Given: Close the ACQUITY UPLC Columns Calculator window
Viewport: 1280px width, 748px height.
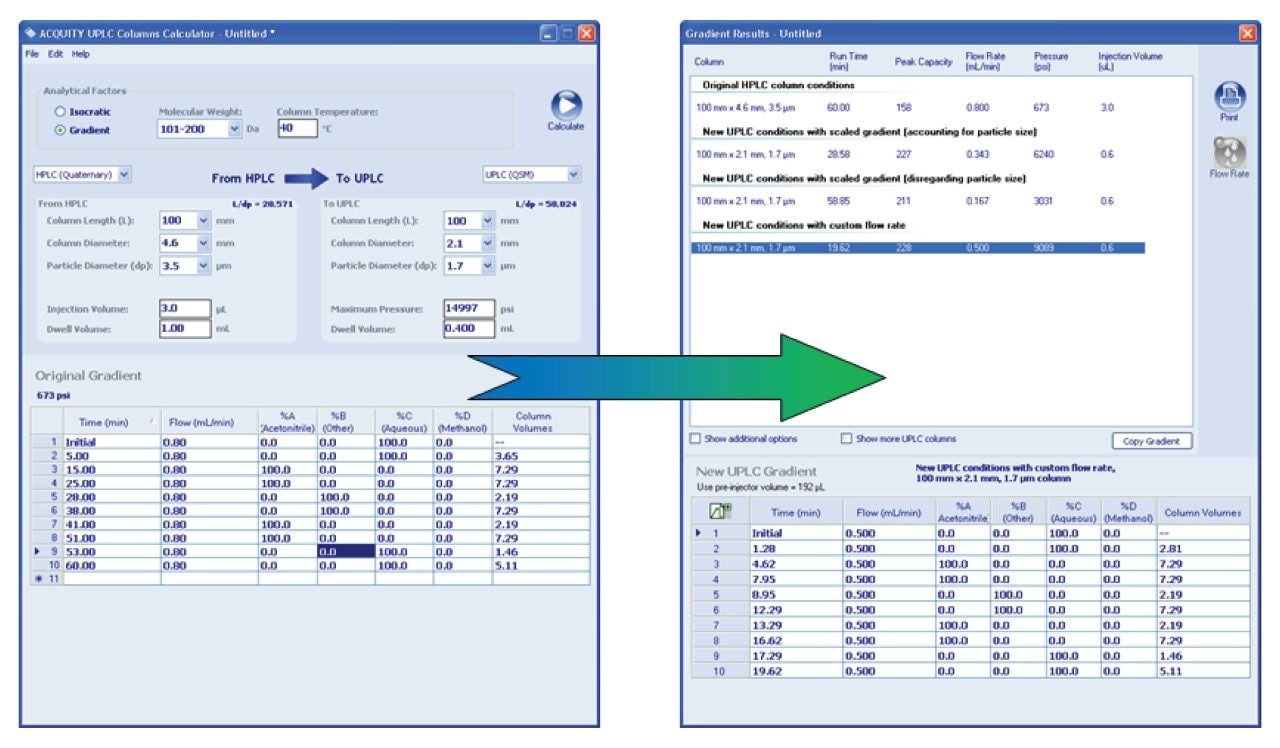Looking at the screenshot, I should click(586, 33).
